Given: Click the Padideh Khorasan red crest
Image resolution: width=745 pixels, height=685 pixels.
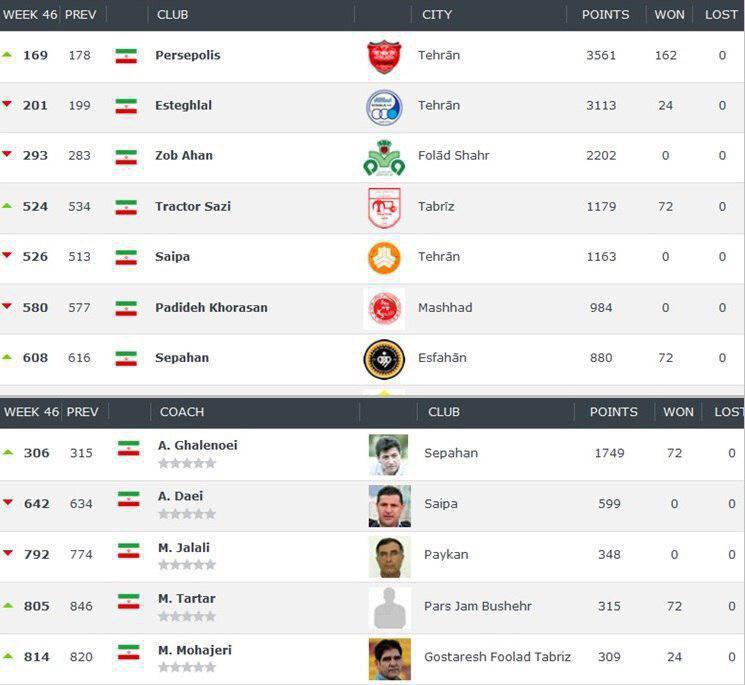Looking at the screenshot, I should (384, 309).
